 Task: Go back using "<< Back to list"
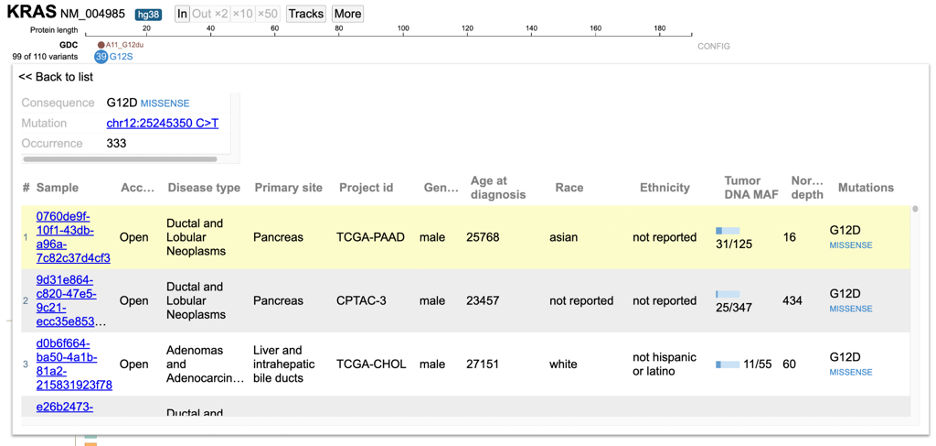pos(56,77)
